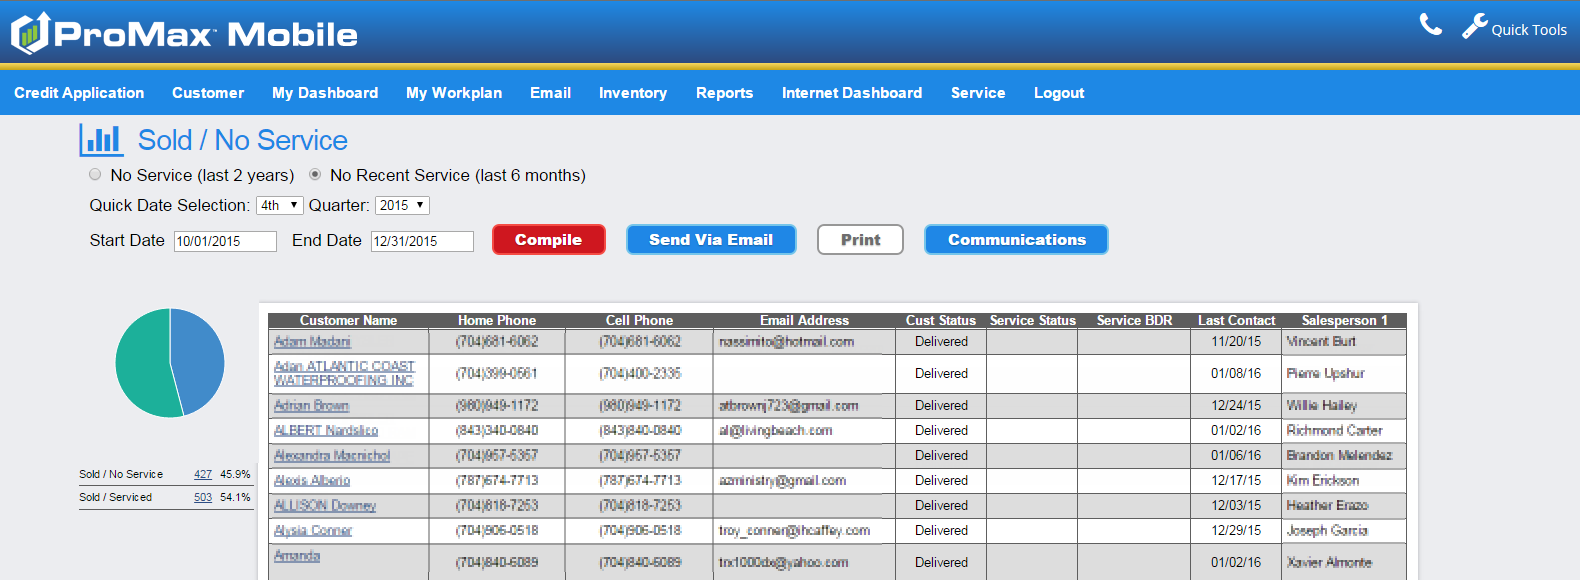
Task: Click email nassimito@hotmail.com
Action: (786, 342)
